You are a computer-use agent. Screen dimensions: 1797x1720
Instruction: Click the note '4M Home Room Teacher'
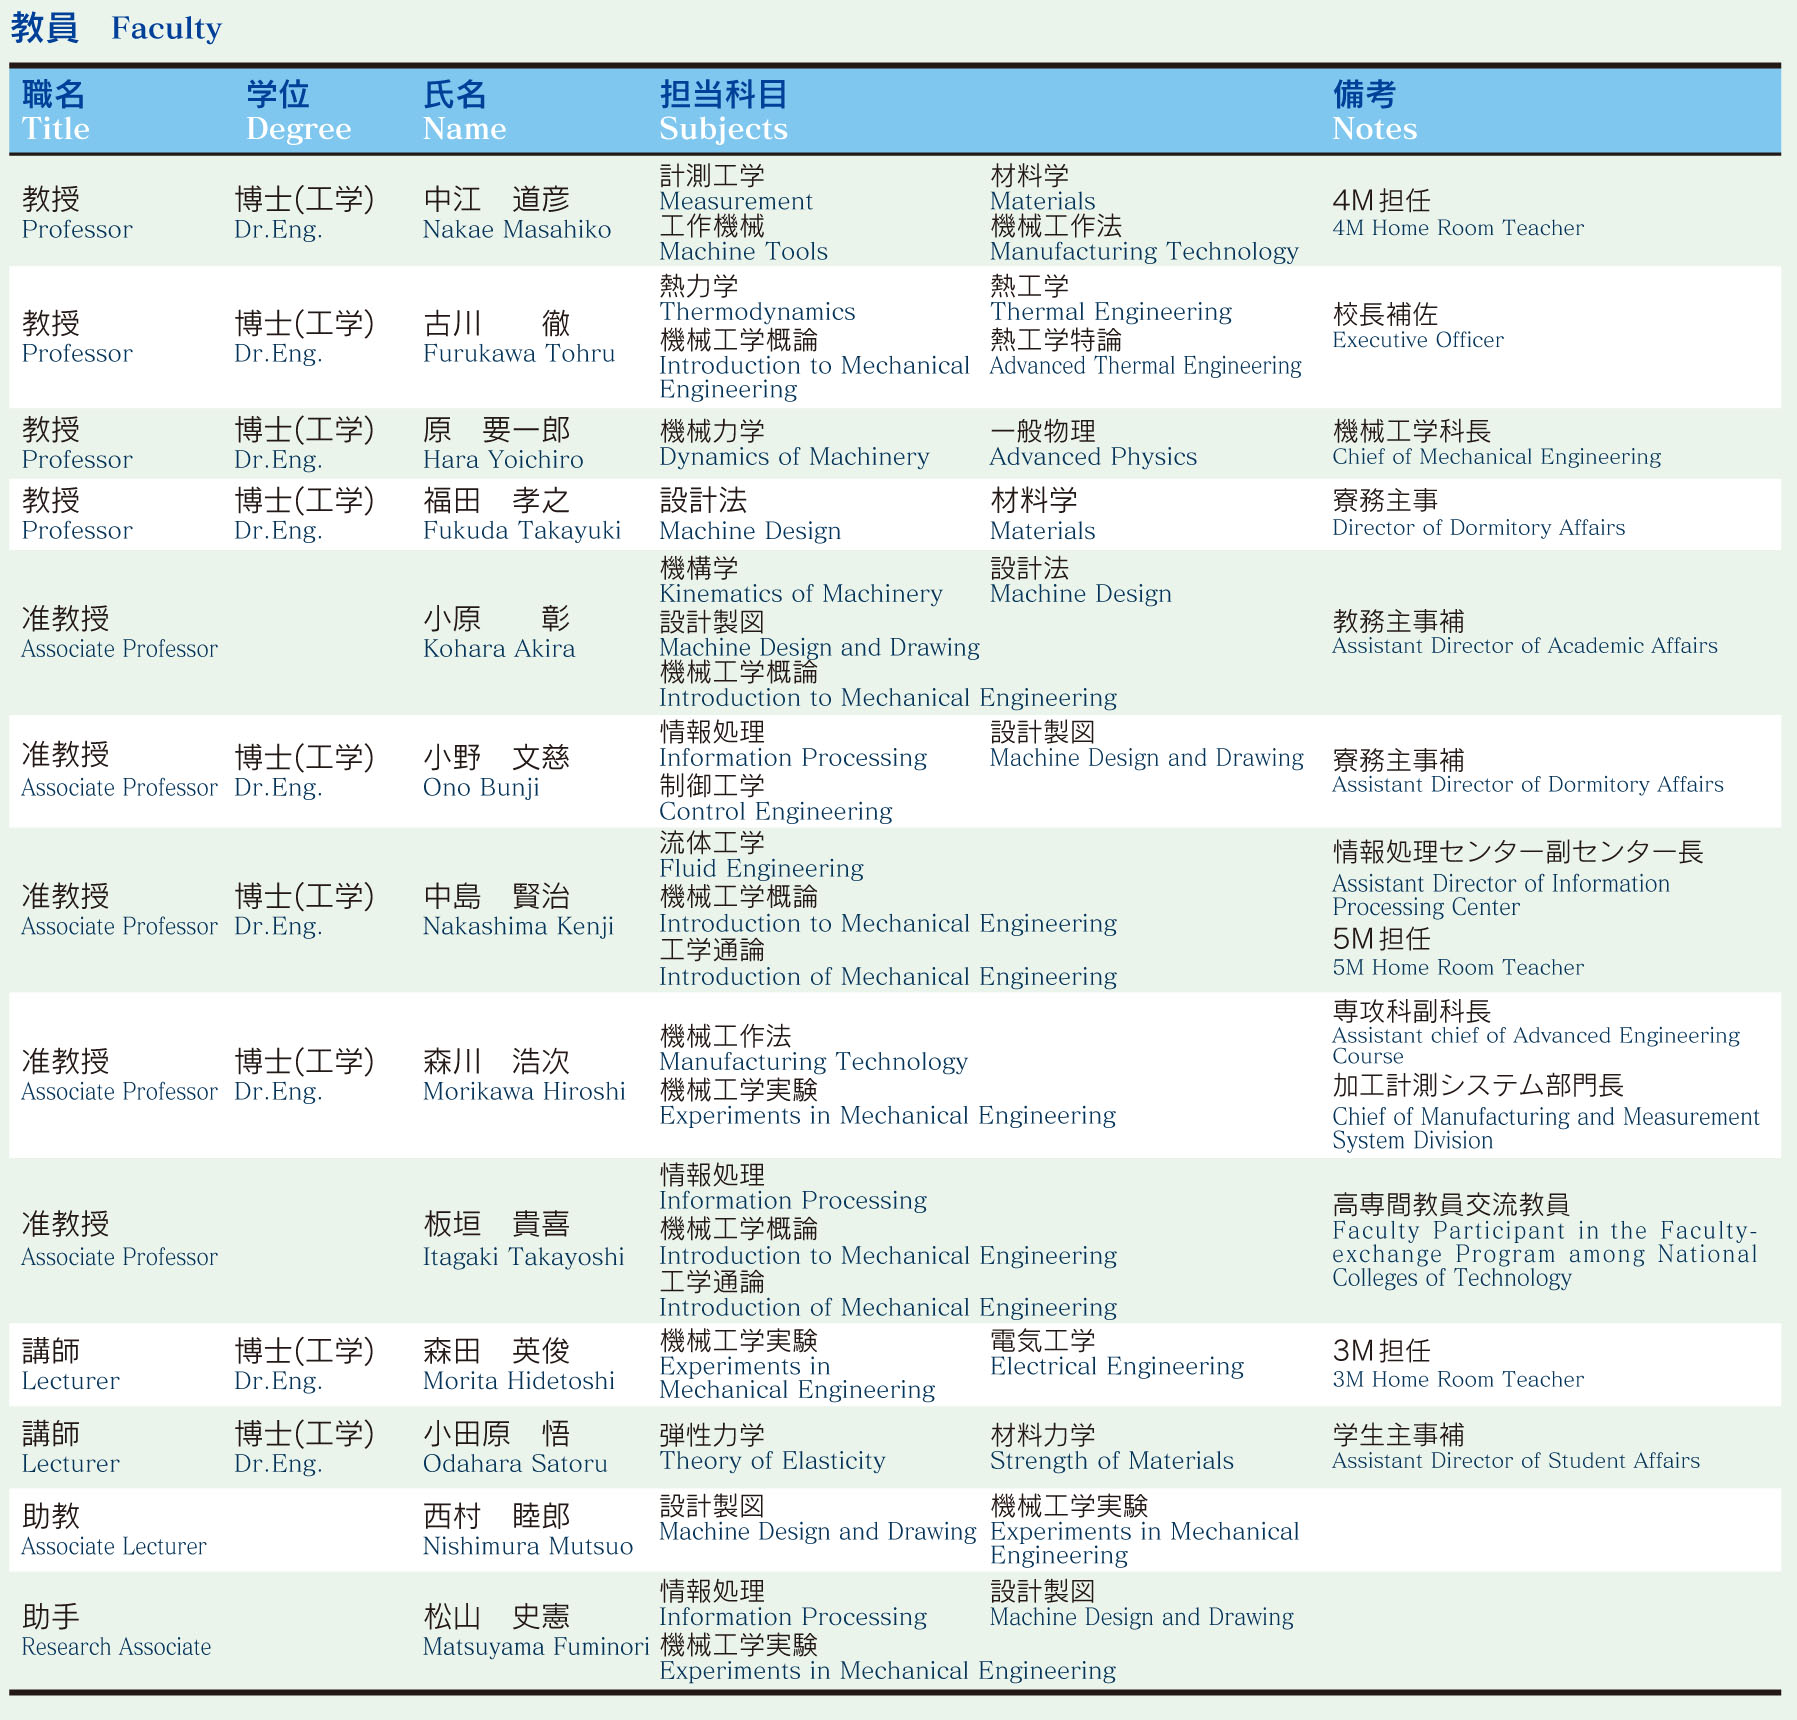(x=1458, y=228)
